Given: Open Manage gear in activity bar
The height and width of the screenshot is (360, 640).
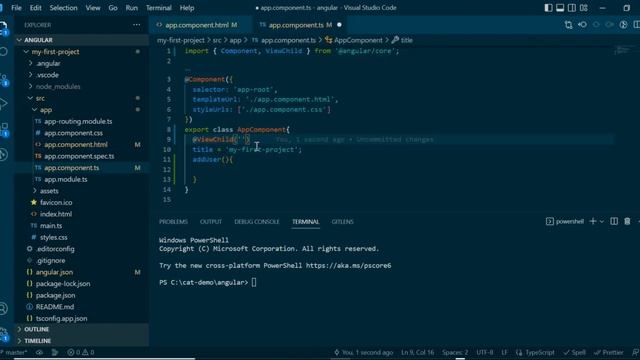Looking at the screenshot, I should (4, 334).
